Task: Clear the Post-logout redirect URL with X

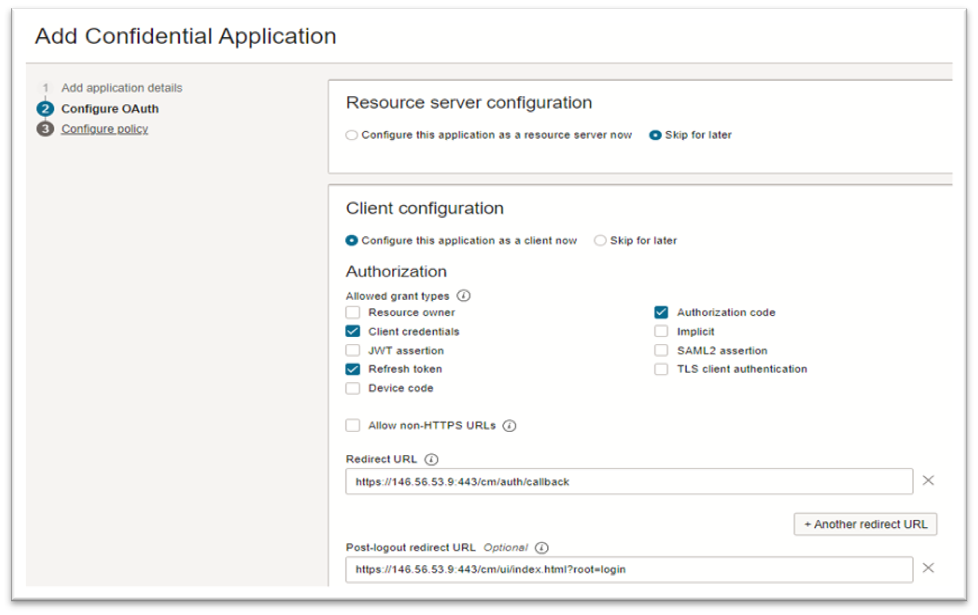Action: pos(928,568)
